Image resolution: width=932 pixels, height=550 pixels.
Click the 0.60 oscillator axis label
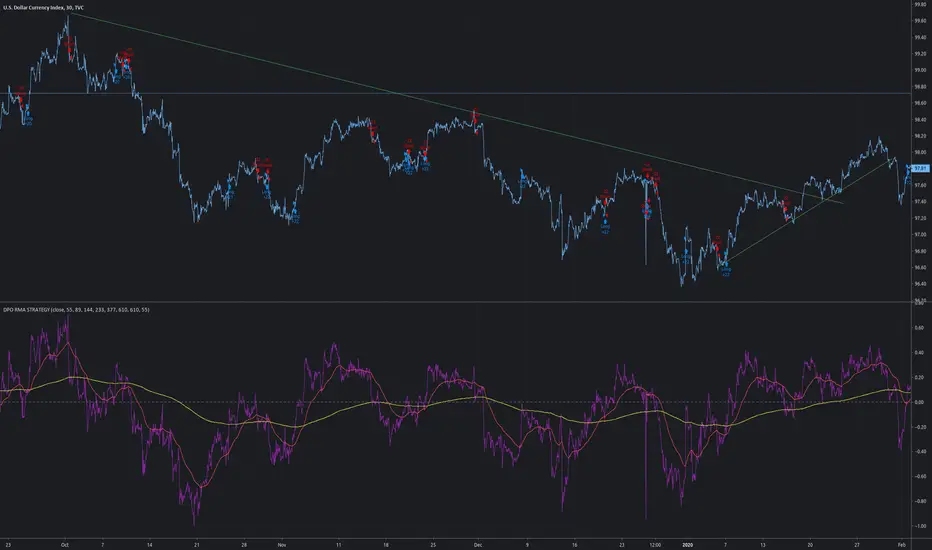click(x=920, y=328)
